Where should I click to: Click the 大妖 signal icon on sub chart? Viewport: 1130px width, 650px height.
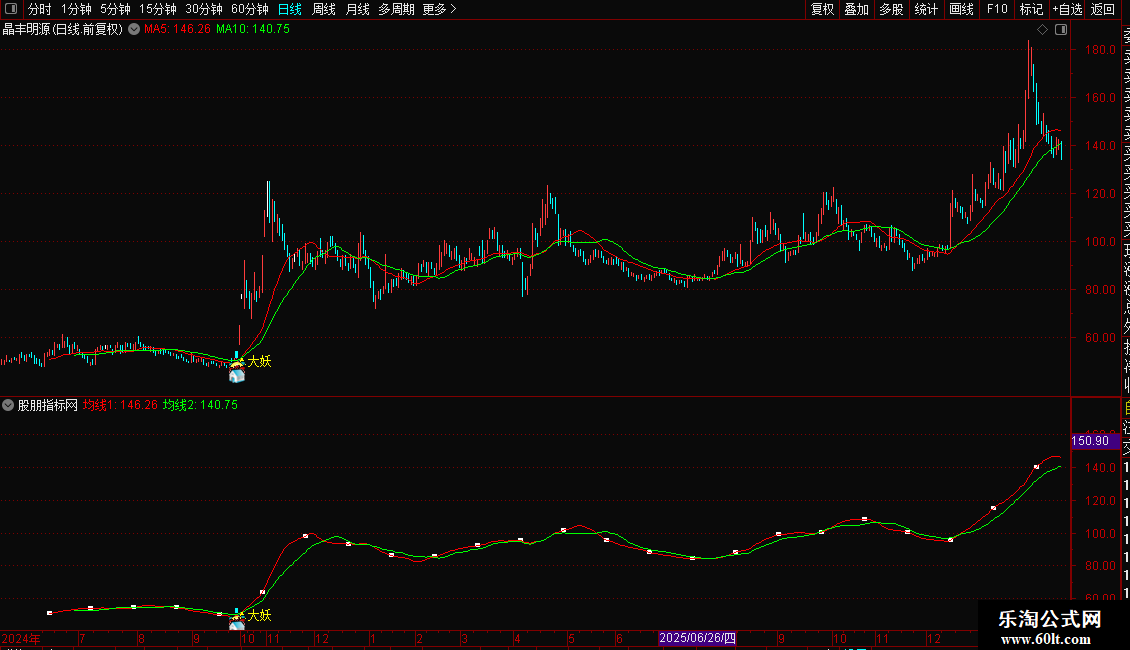click(x=237, y=624)
